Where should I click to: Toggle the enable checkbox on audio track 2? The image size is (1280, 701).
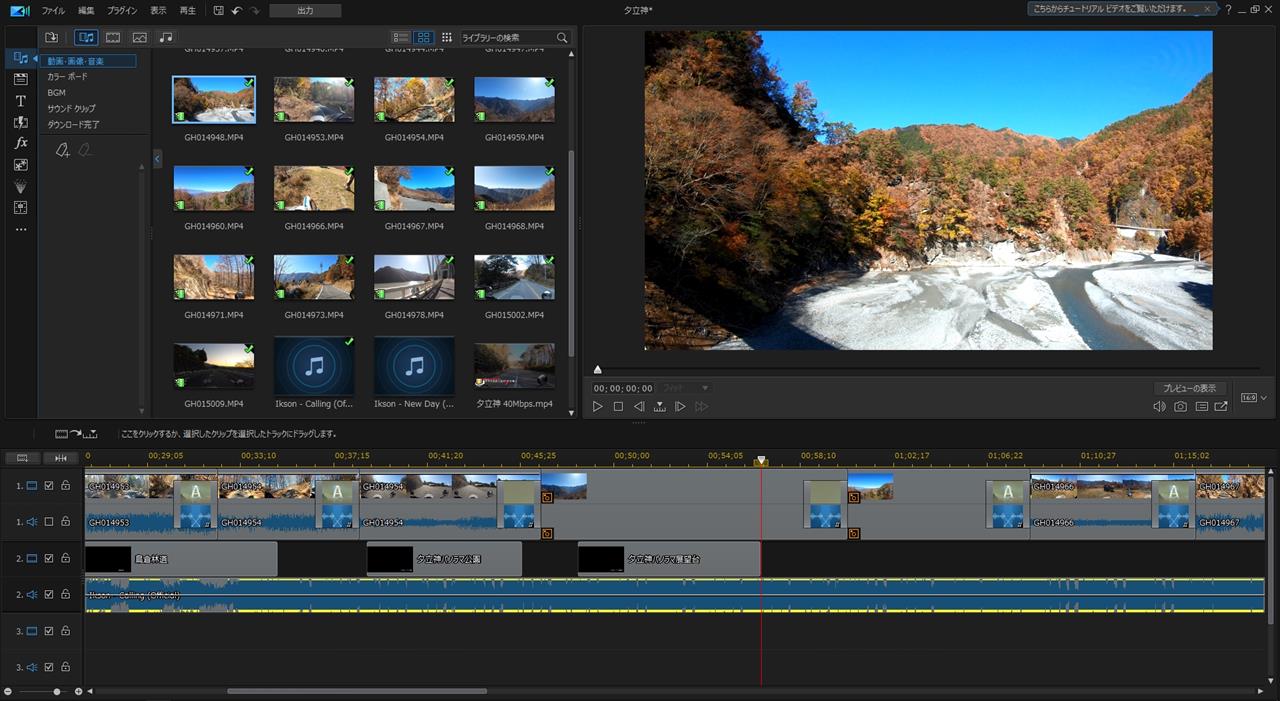coord(49,594)
